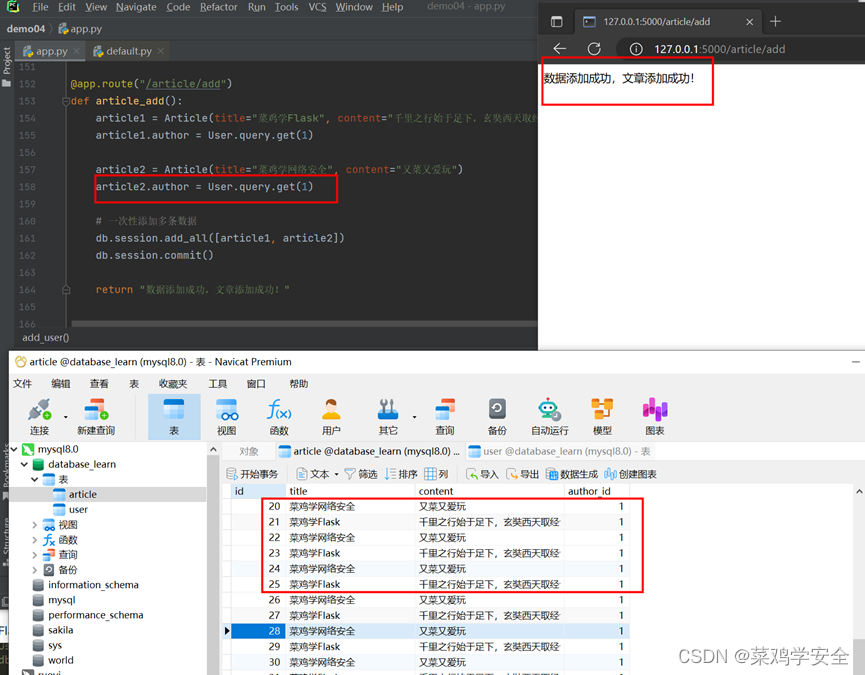Open Navicat 收藏夹 menu
Screen dimensions: 865x675
point(173,384)
